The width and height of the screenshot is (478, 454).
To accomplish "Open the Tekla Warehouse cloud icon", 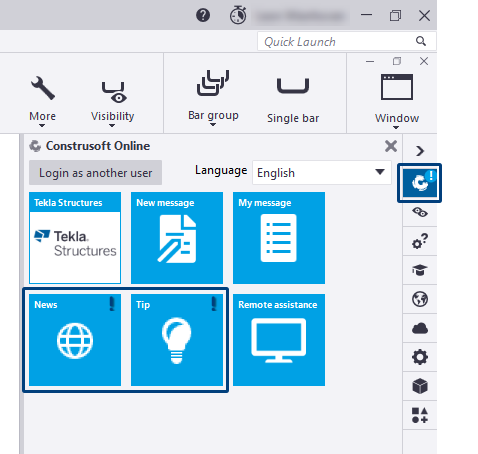I will [x=420, y=328].
